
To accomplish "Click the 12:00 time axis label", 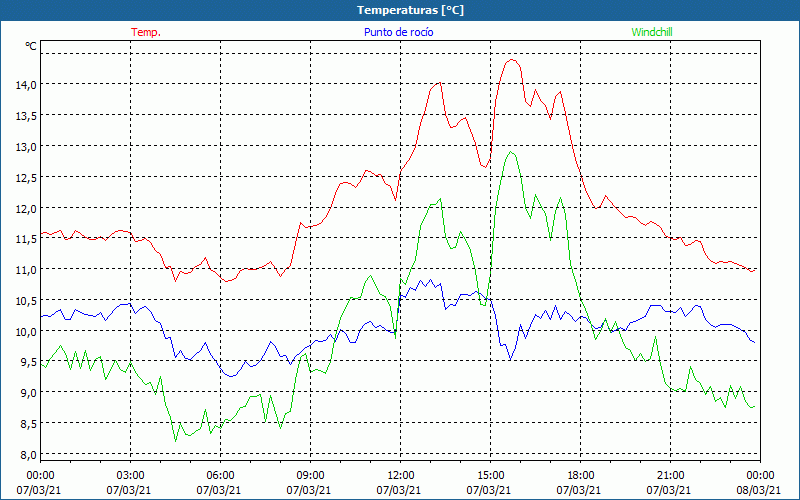I will point(401,476).
